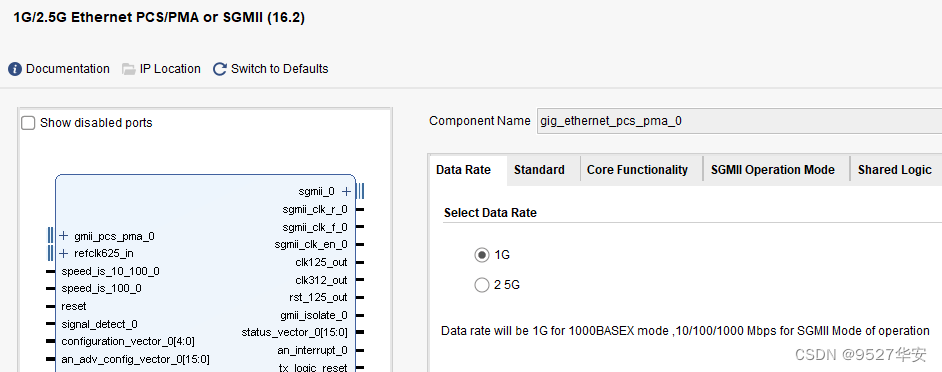Viewport: 942px width, 372px height.
Task: Click the sgmii_clk_r_0 output port pin
Action: point(360,210)
